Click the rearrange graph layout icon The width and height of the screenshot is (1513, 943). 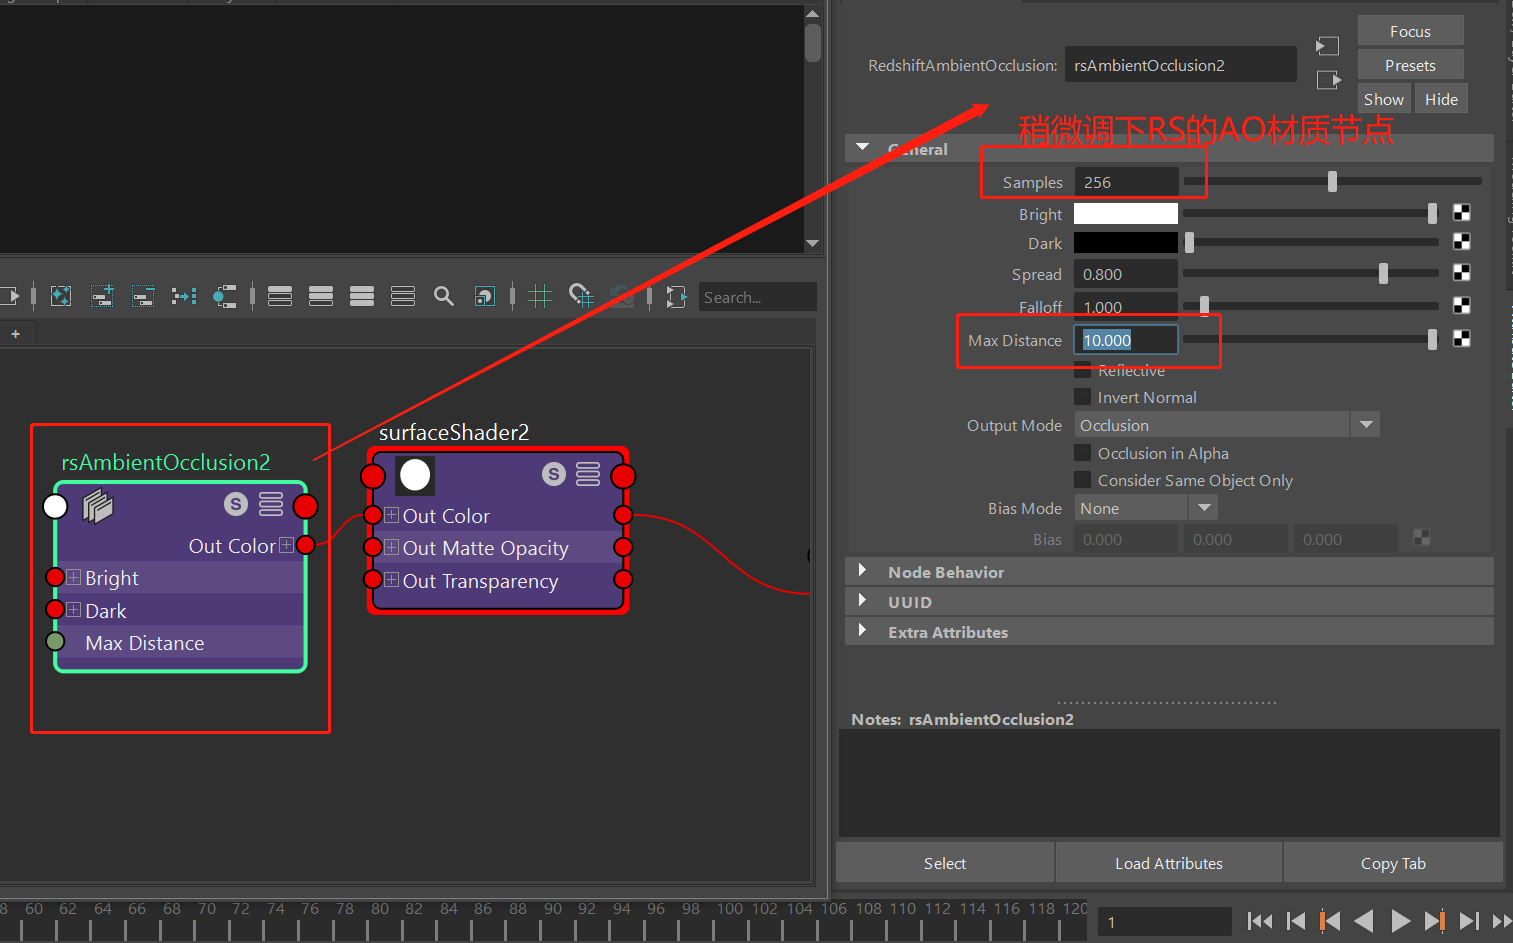tap(184, 296)
